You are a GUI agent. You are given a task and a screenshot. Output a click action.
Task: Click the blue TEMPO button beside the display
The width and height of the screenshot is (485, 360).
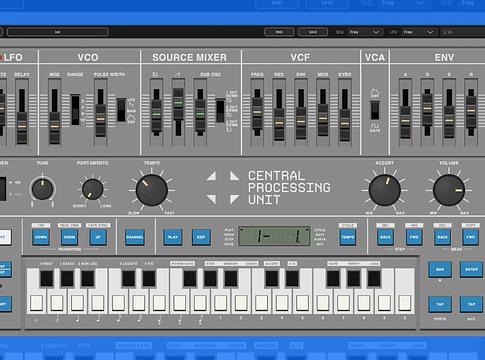tap(348, 237)
